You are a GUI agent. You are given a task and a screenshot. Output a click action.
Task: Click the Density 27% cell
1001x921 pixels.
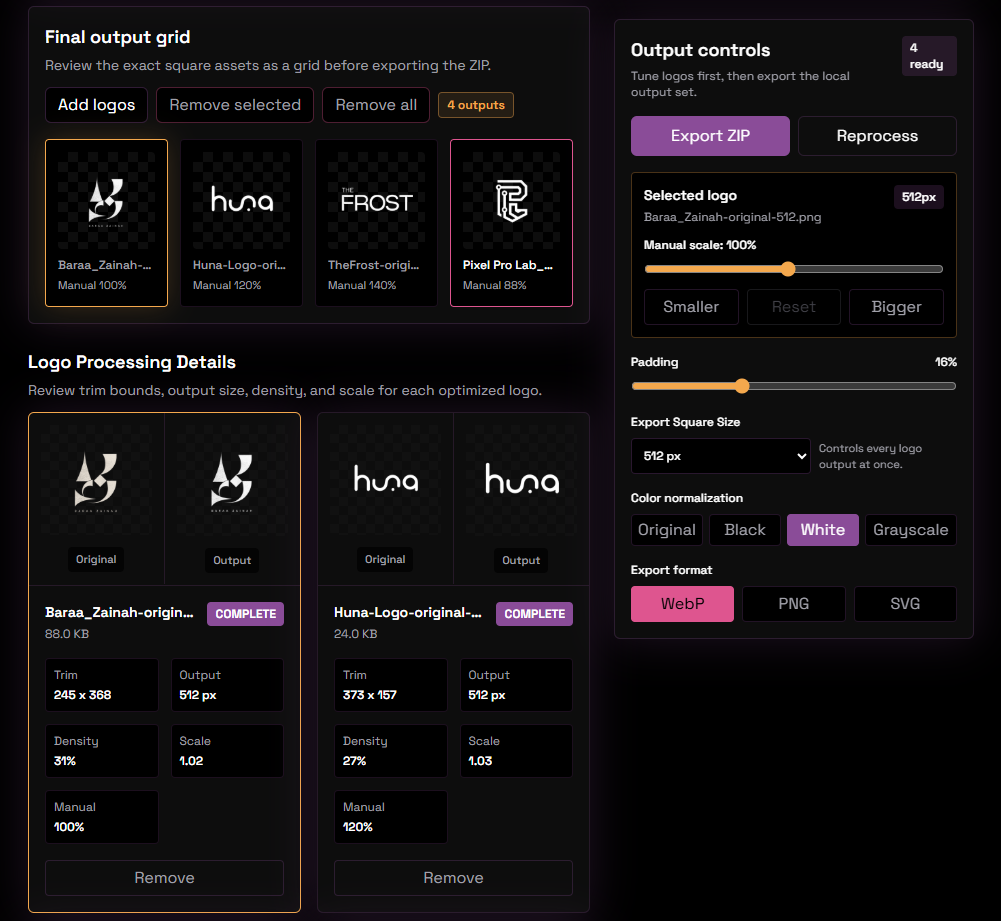click(391, 751)
